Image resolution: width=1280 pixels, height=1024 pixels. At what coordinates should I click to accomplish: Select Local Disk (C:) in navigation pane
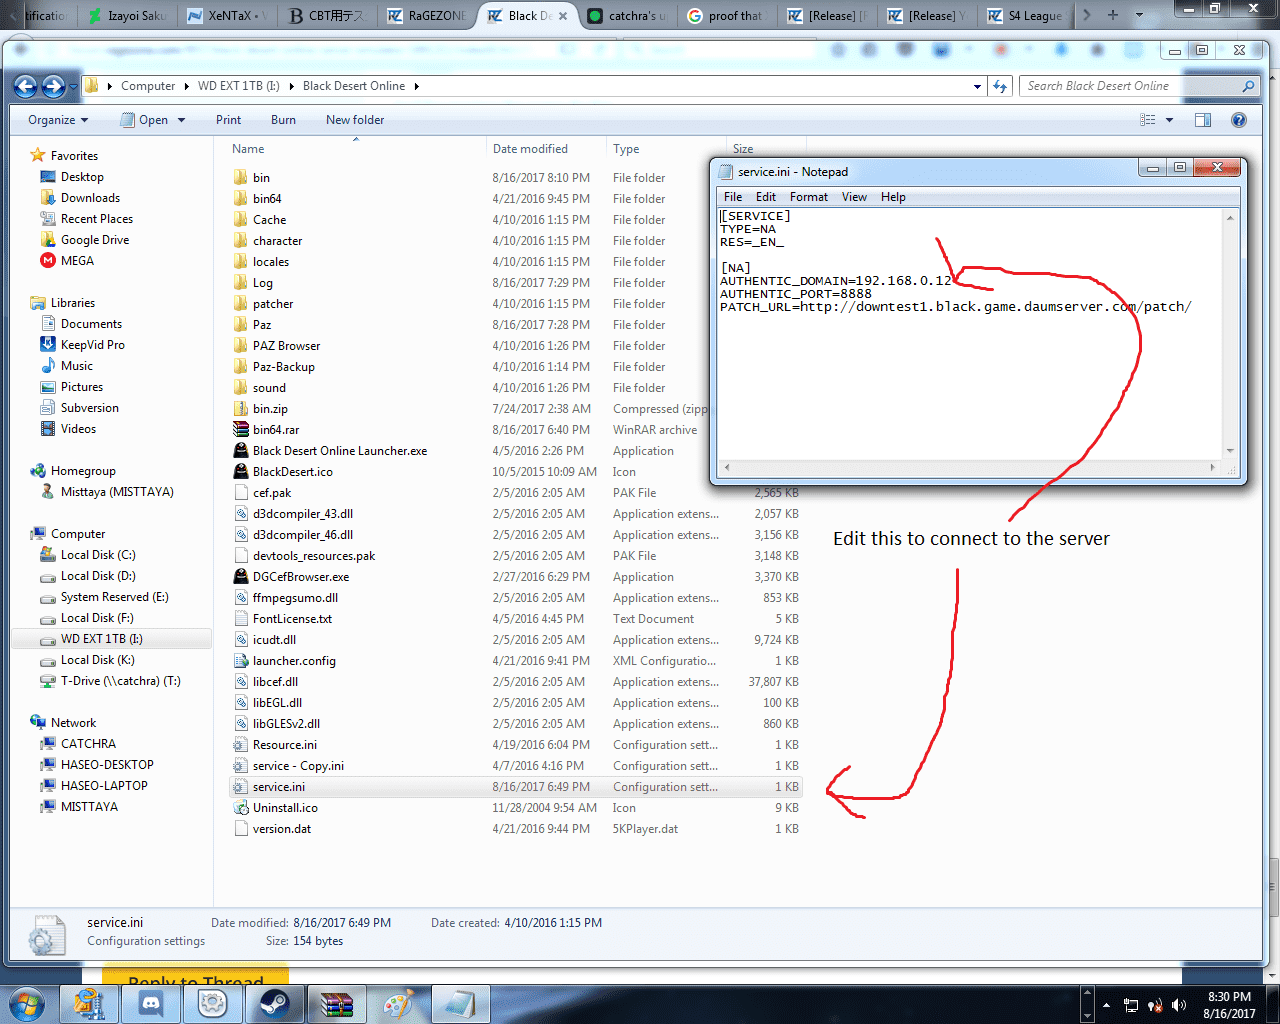[98, 555]
